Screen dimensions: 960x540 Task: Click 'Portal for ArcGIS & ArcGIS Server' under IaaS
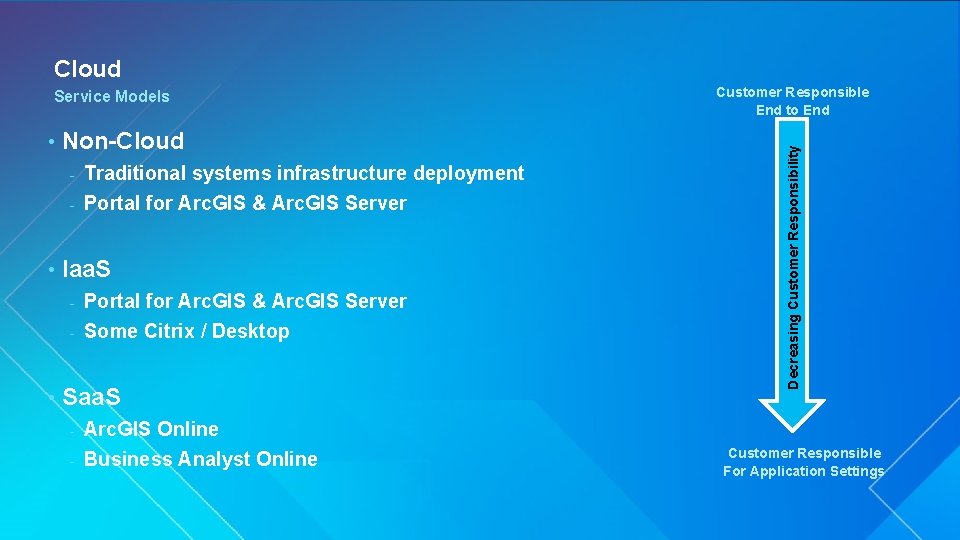(245, 301)
